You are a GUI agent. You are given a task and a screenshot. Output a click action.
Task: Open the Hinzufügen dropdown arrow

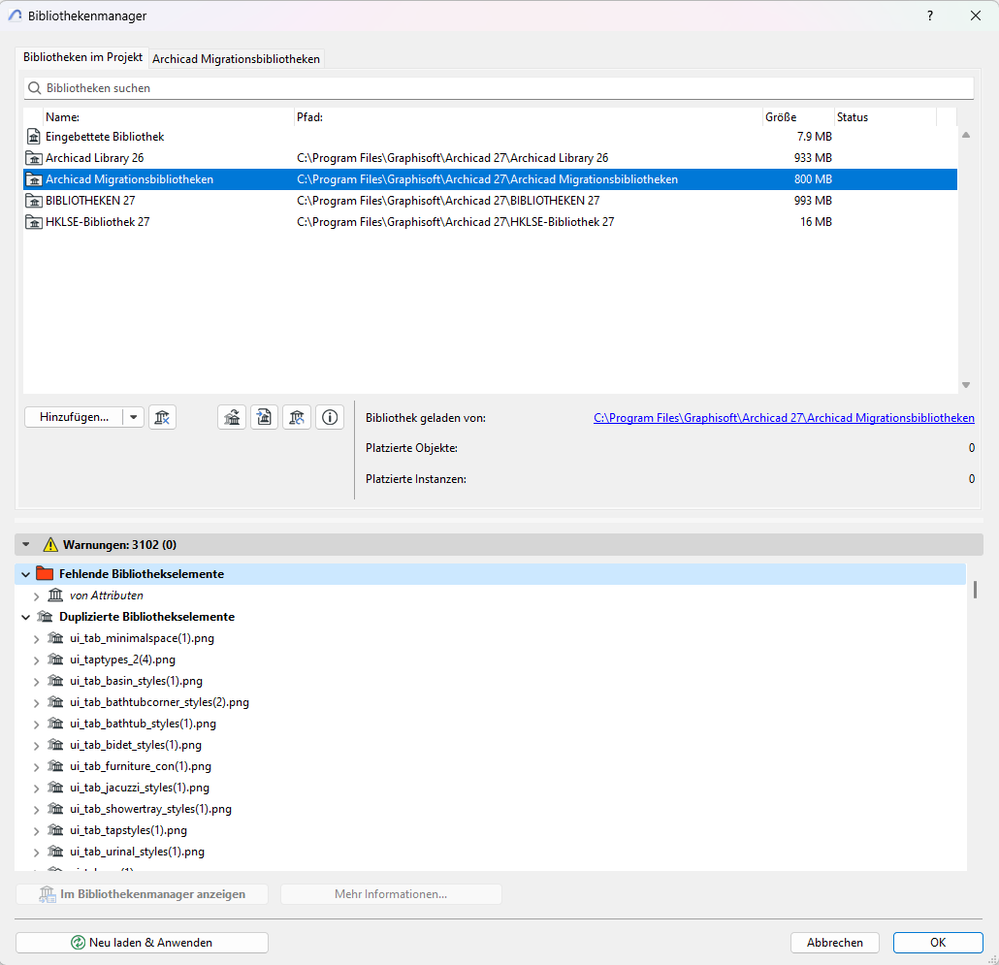point(133,417)
